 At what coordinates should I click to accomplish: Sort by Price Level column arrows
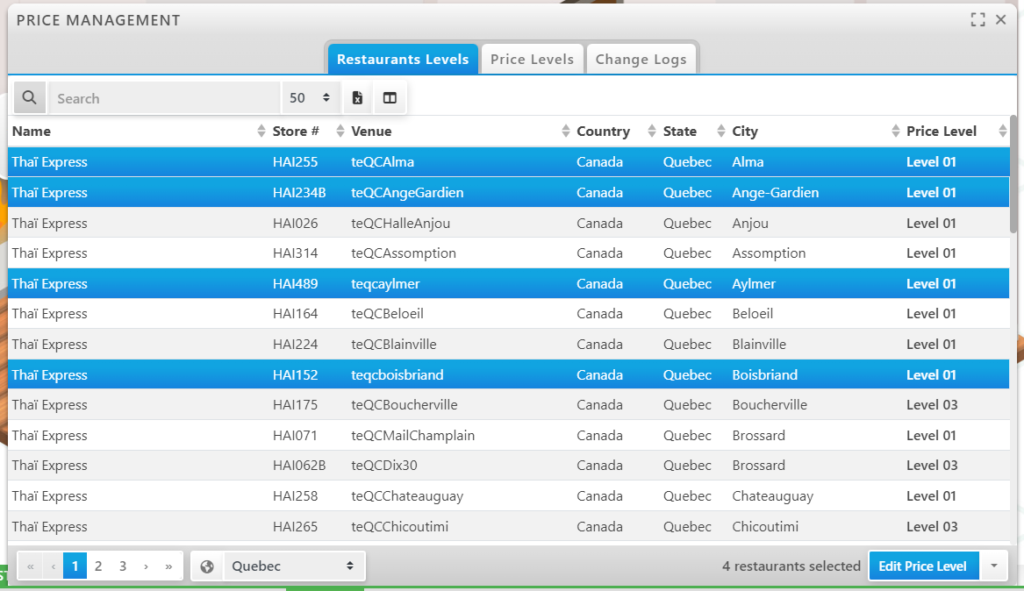pos(1001,131)
